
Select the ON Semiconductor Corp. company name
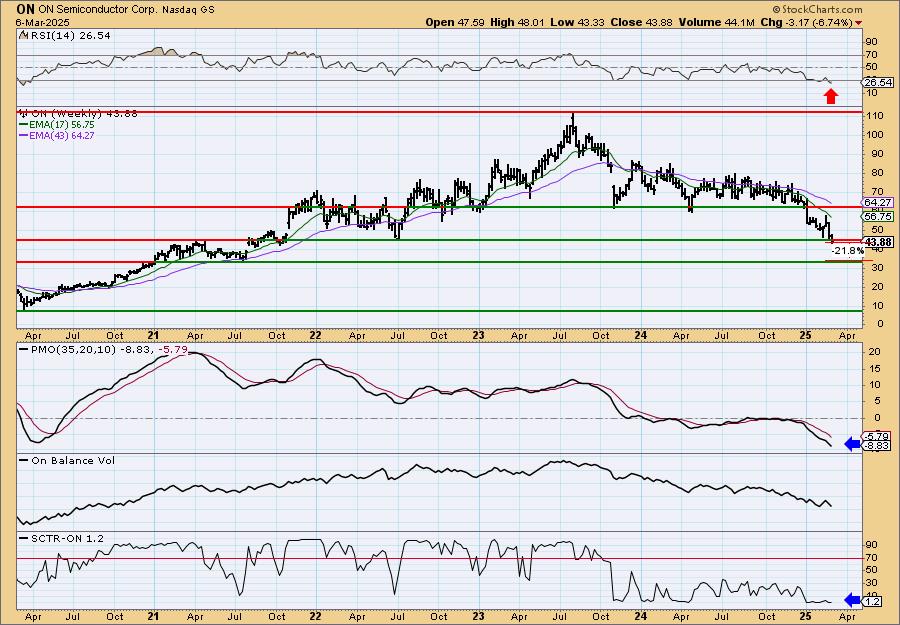pos(98,10)
